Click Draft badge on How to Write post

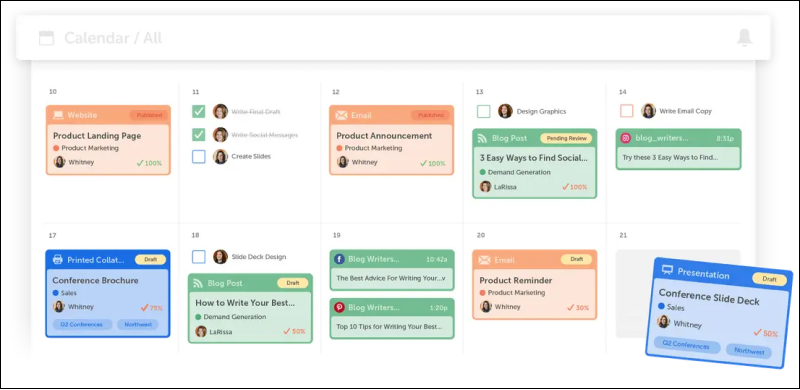point(293,283)
